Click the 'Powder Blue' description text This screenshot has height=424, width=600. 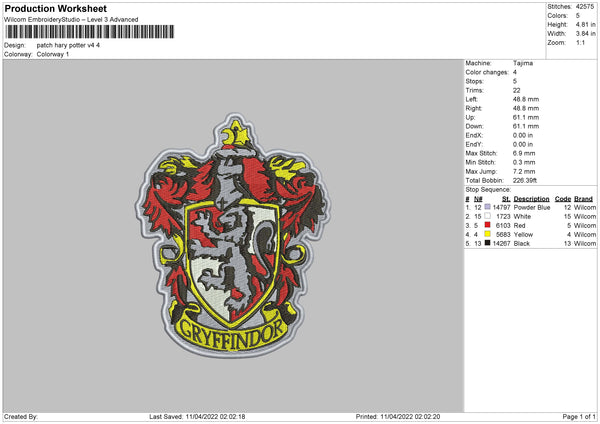point(532,207)
